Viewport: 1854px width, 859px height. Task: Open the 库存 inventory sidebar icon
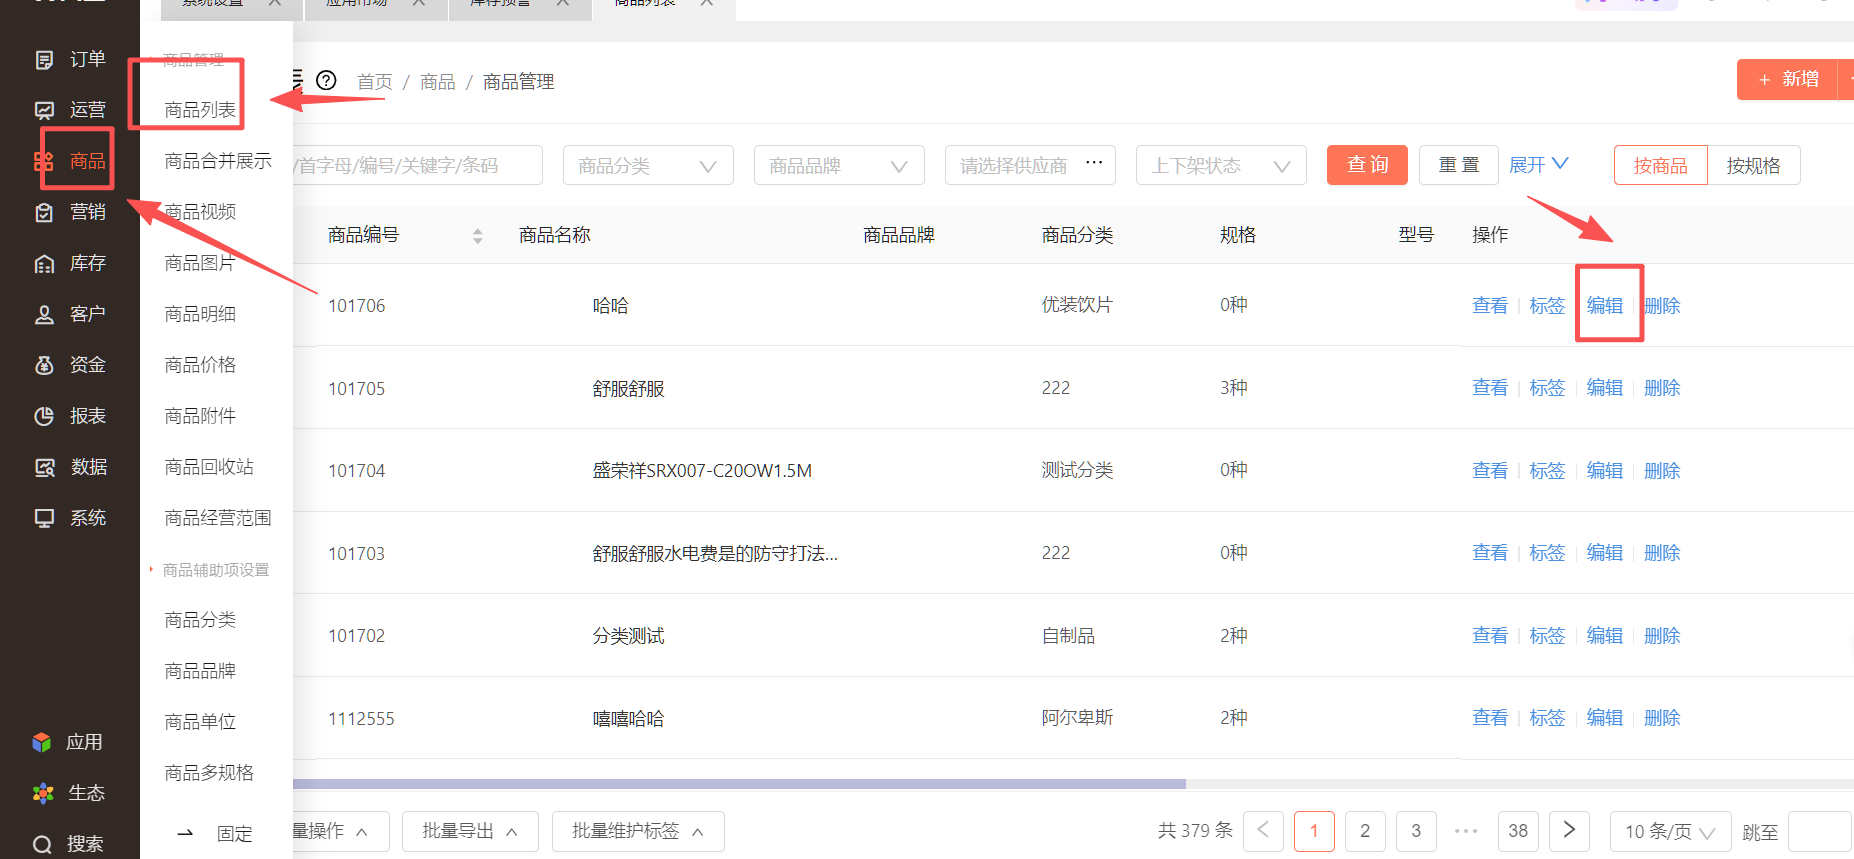[x=44, y=263]
